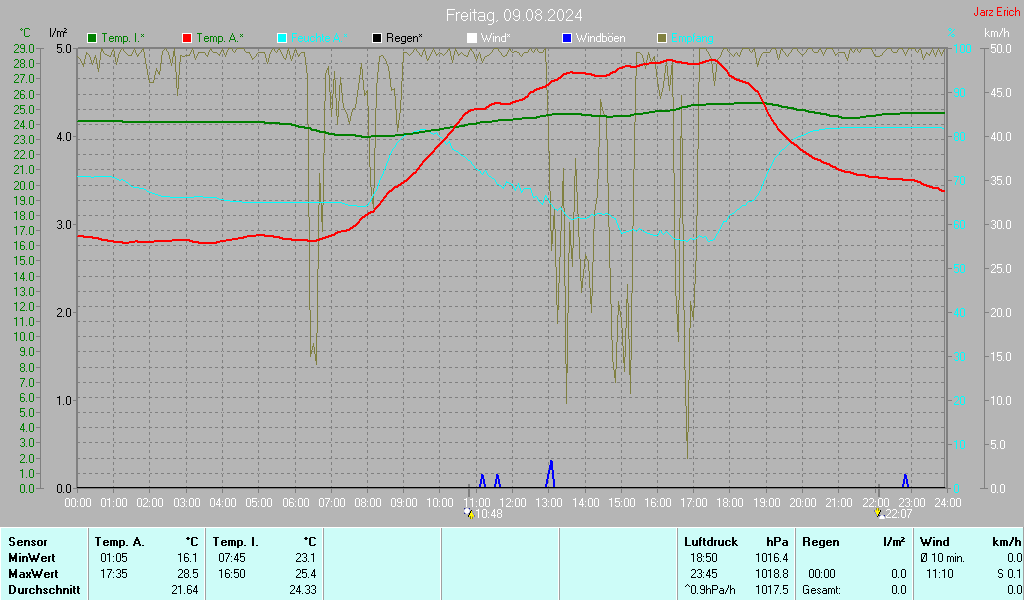Click the pressure time '18:50'
1024x600 pixels.
coord(703,558)
